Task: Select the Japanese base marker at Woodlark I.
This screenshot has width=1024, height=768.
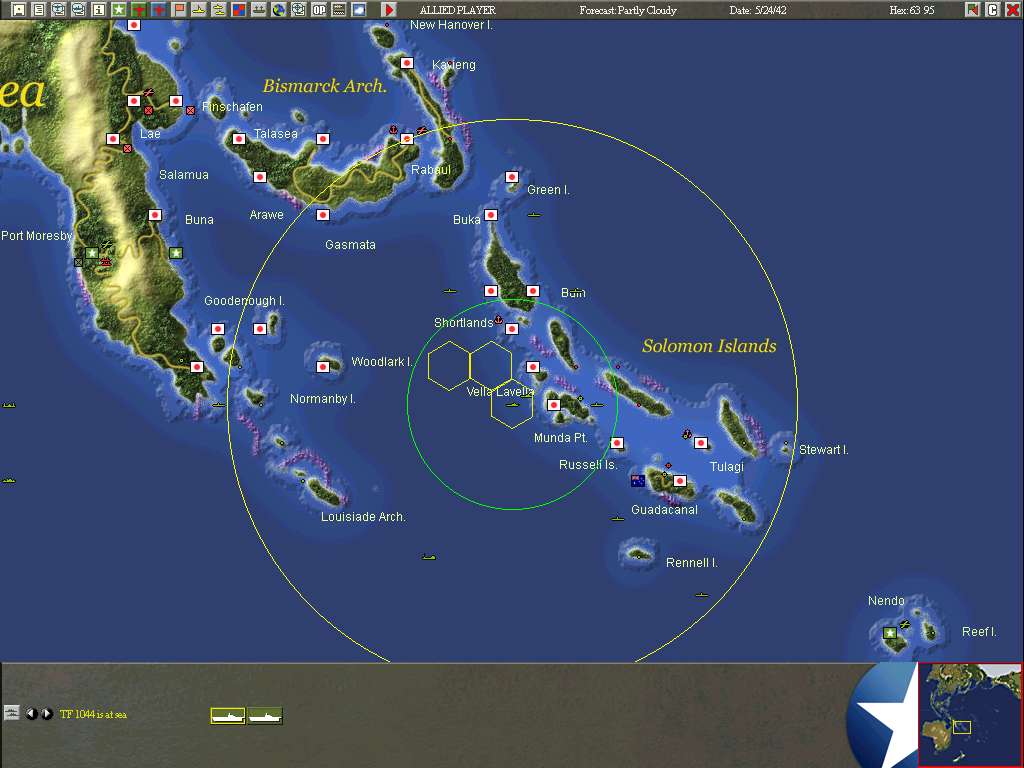Action: 323,367
